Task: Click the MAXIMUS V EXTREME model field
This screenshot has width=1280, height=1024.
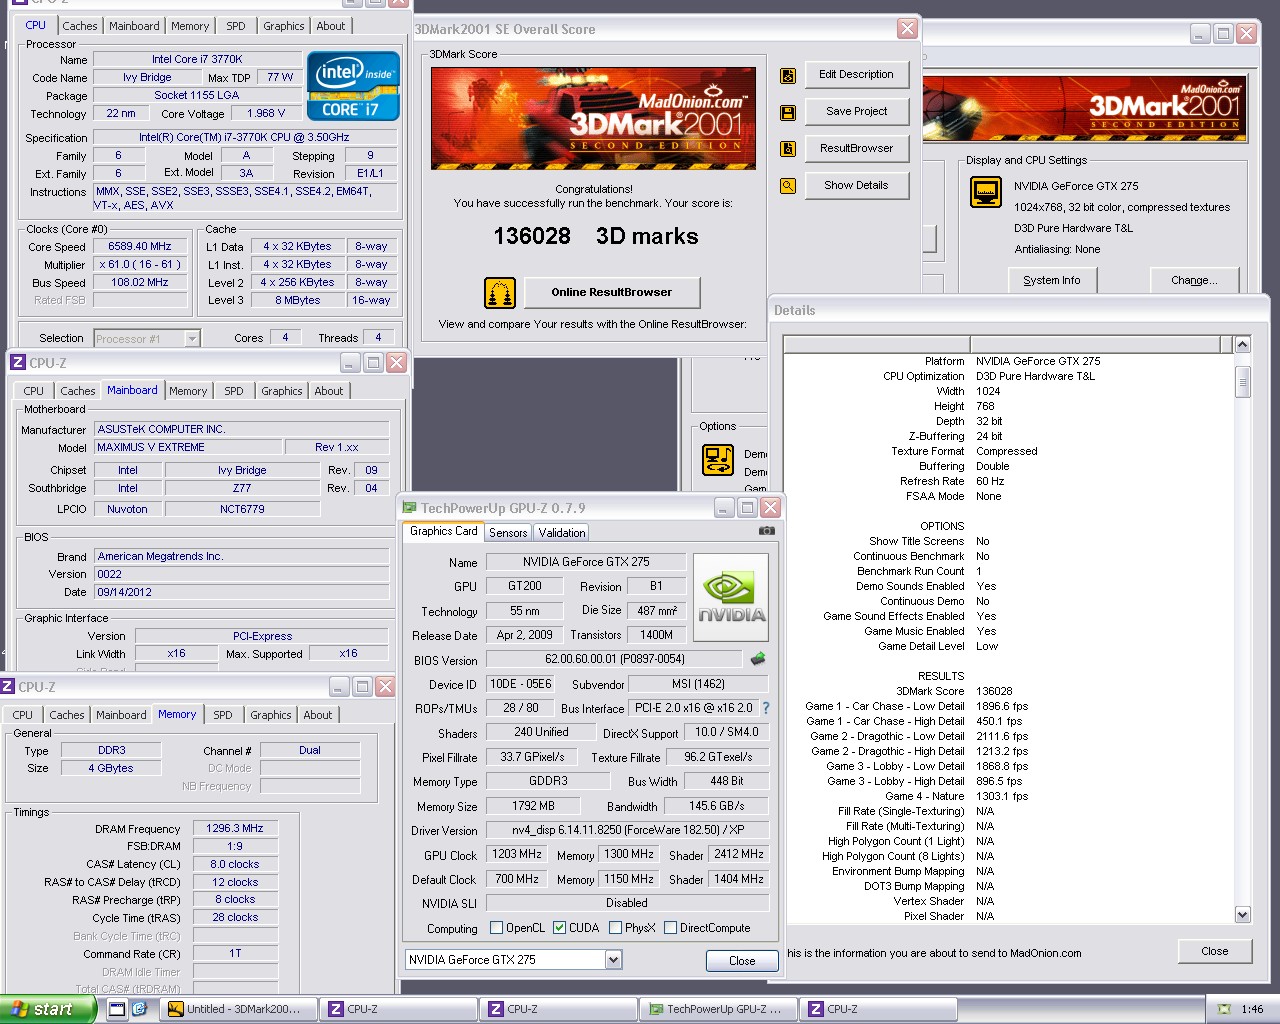Action: [188, 447]
